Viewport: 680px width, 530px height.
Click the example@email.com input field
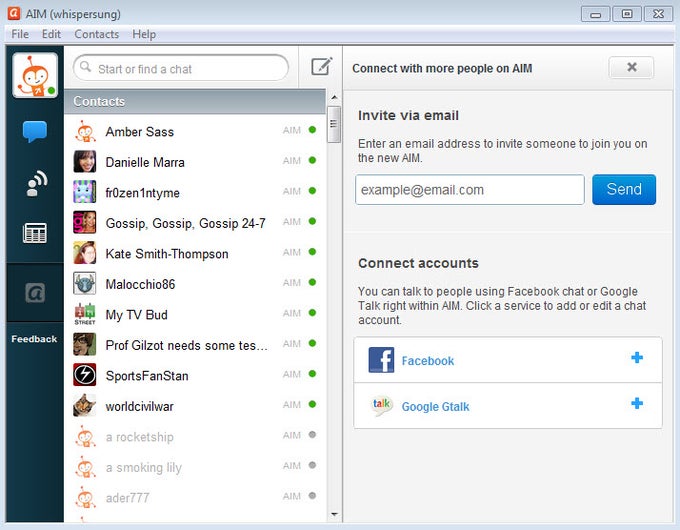[x=470, y=190]
